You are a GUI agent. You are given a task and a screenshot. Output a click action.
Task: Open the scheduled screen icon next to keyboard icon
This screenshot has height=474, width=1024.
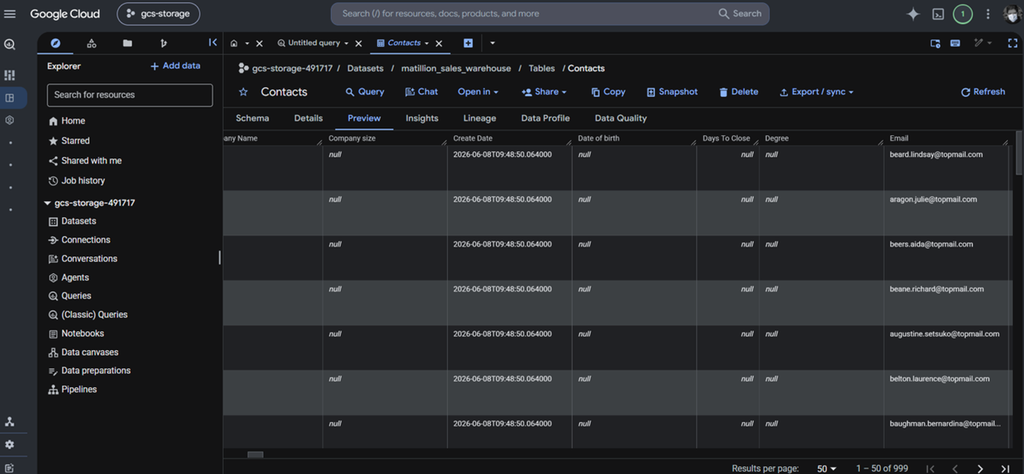935,43
